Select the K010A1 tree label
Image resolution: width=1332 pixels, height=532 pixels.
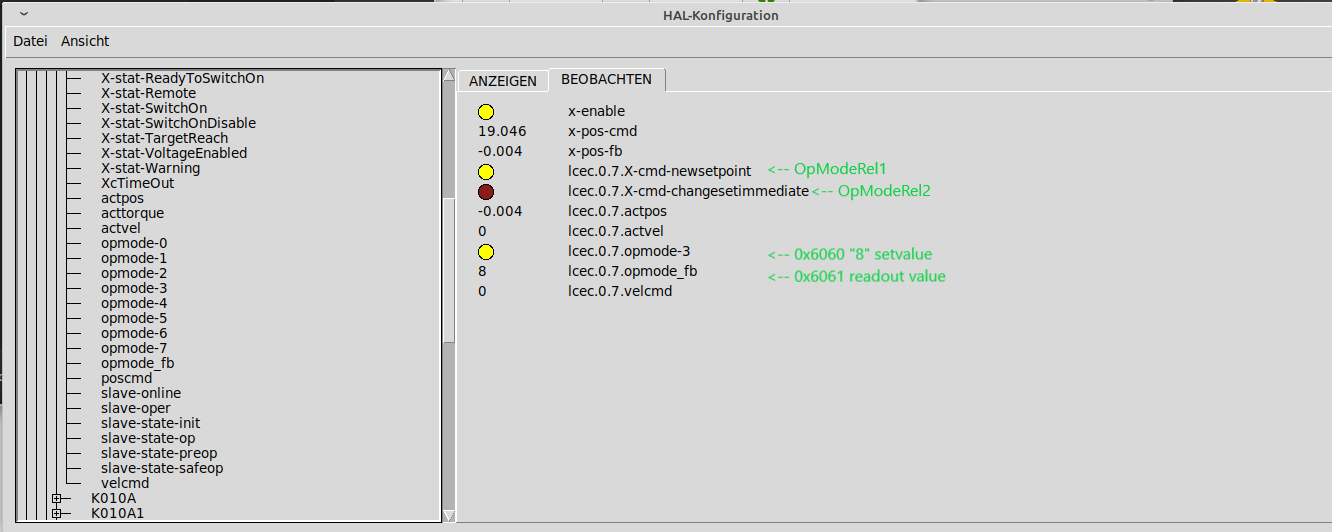[x=117, y=513]
